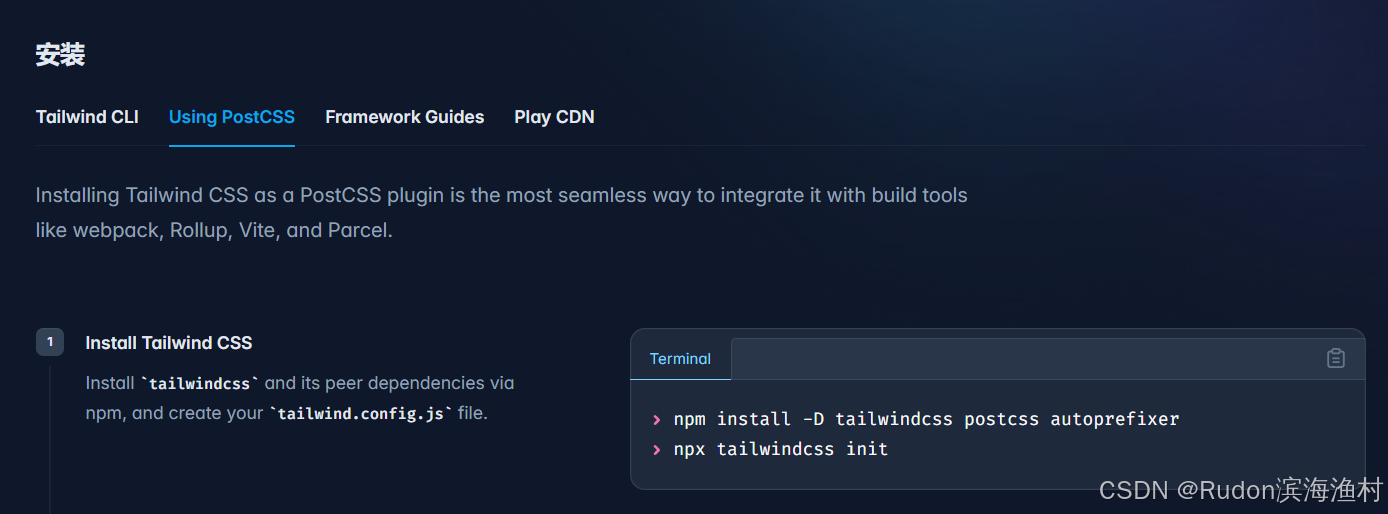
Task: Select the Using PostCSS tab
Action: pyautogui.click(x=232, y=117)
